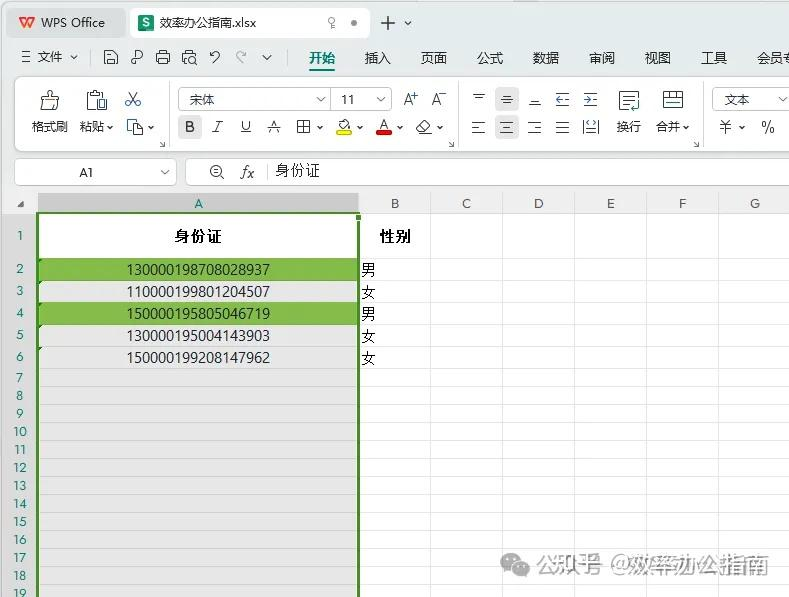The width and height of the screenshot is (789, 597).
Task: Click the Print Preview icon
Action: click(x=189, y=57)
